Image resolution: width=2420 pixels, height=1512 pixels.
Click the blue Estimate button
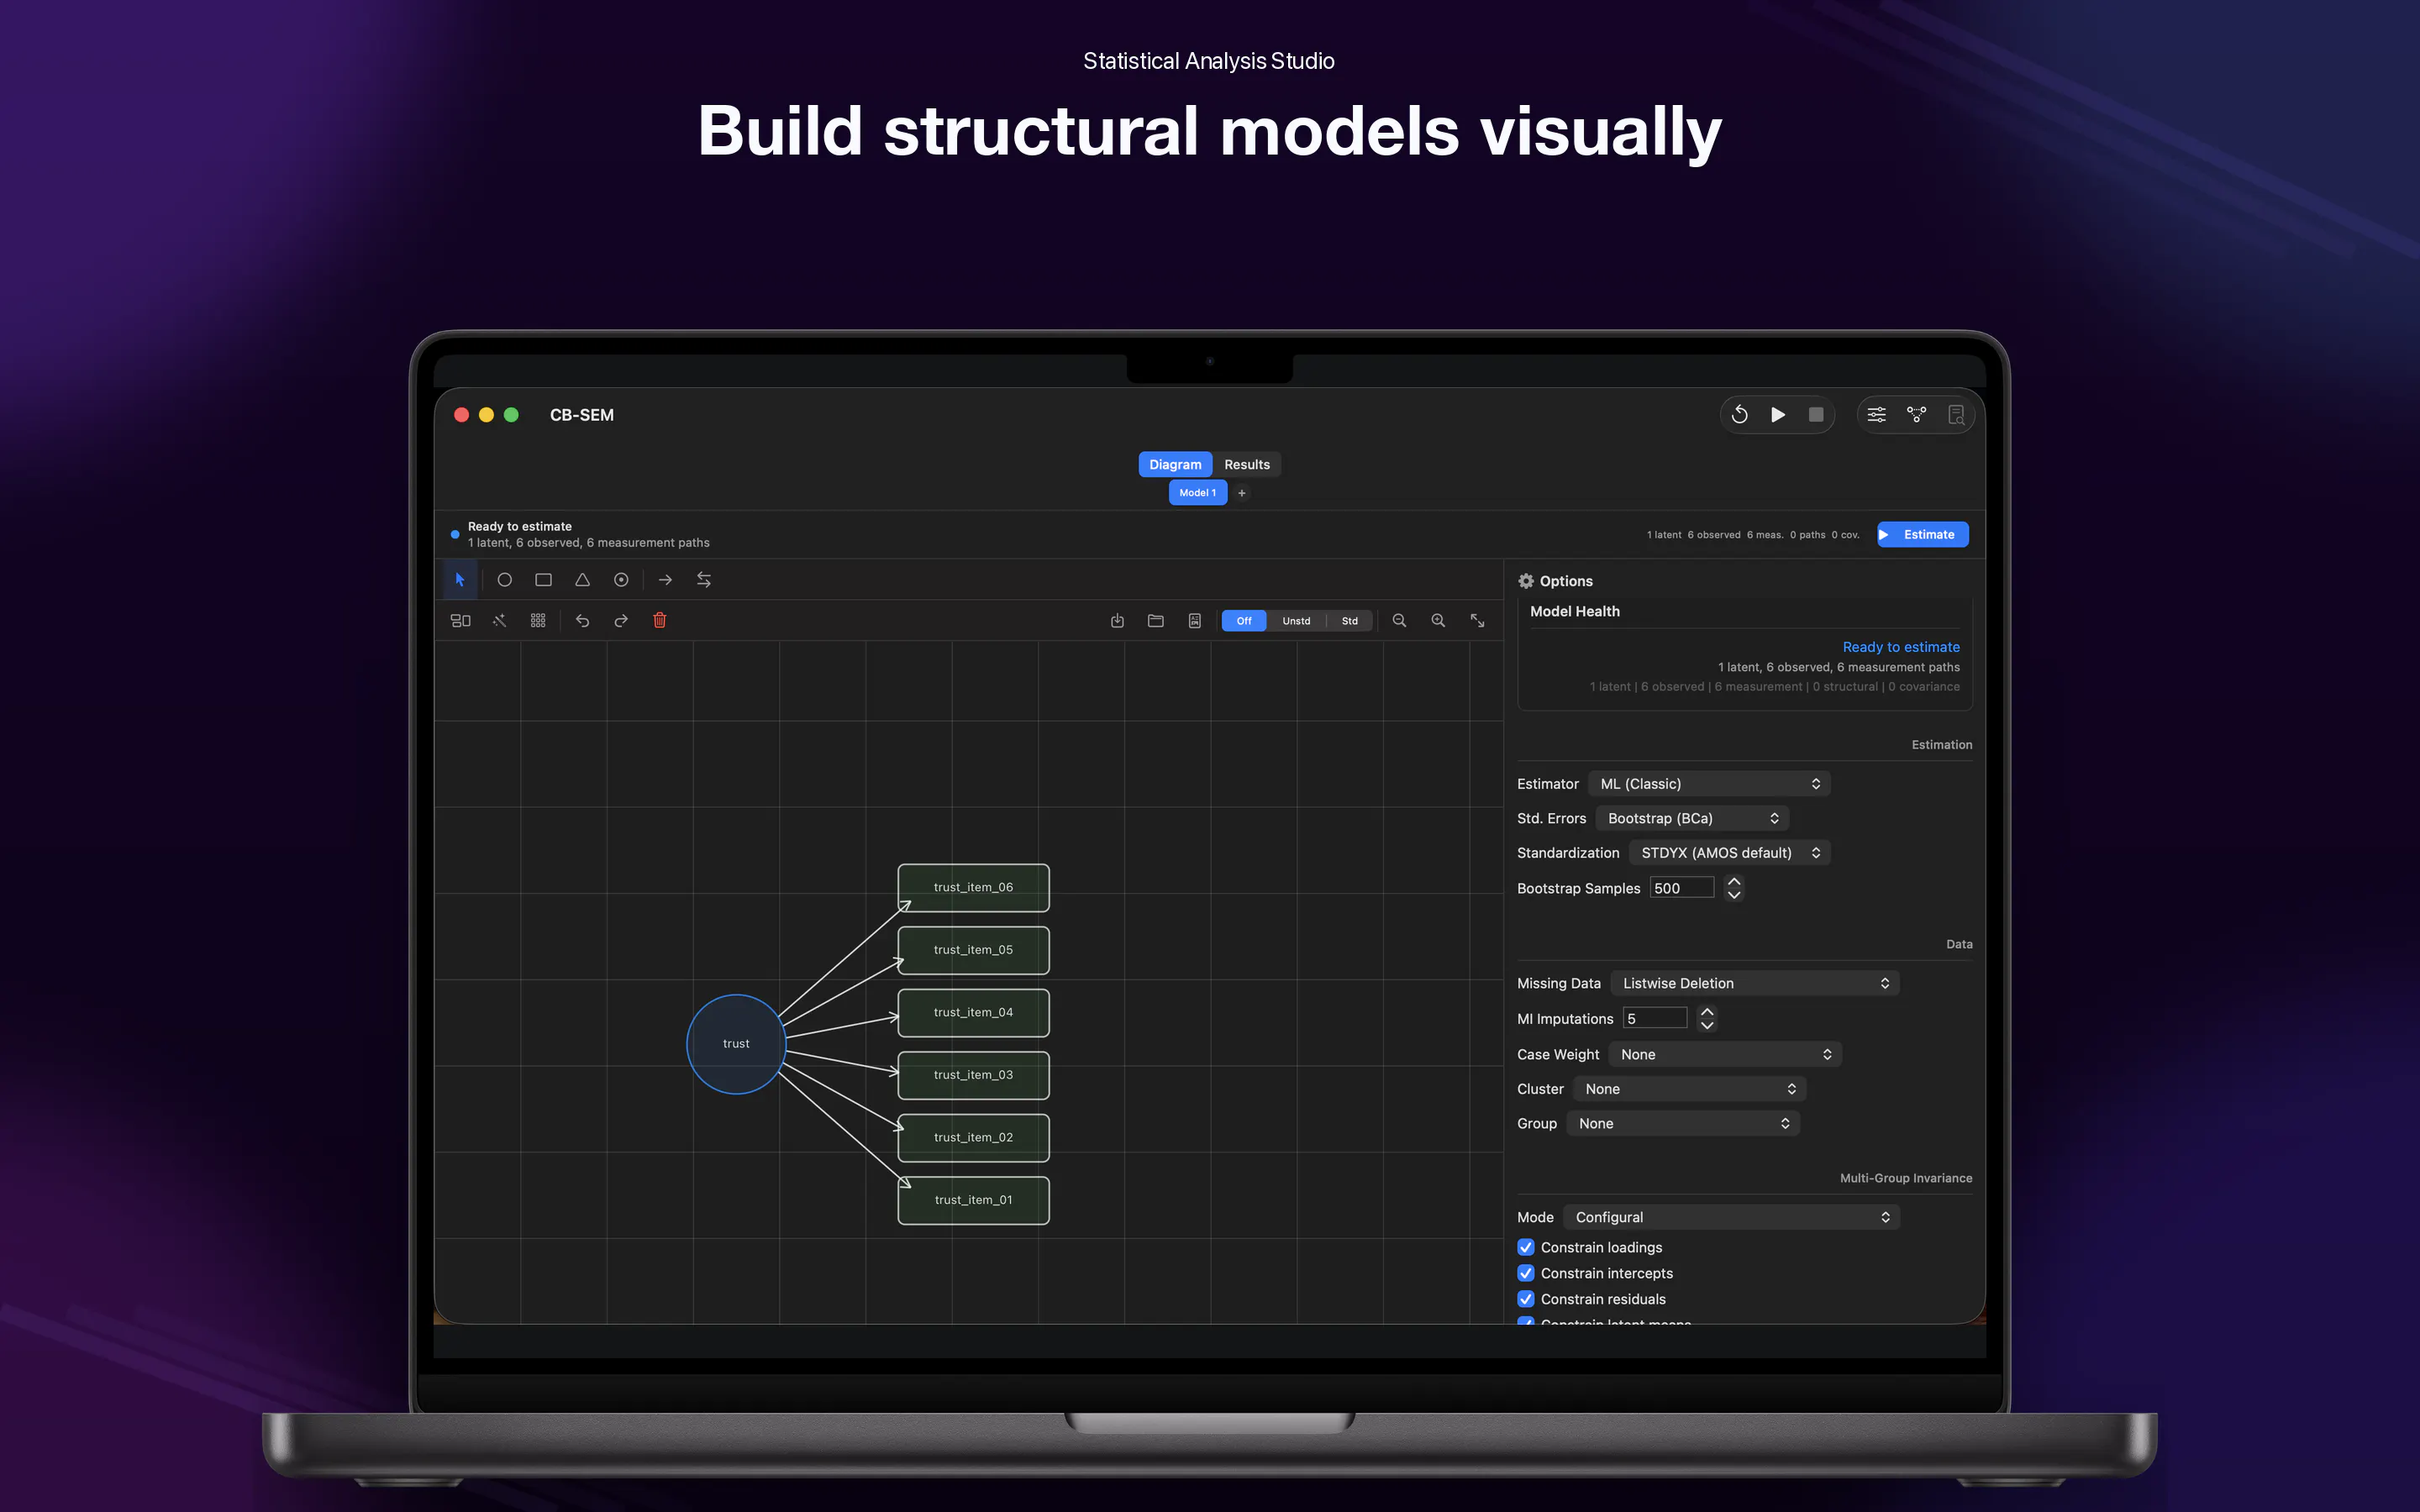(x=1922, y=535)
